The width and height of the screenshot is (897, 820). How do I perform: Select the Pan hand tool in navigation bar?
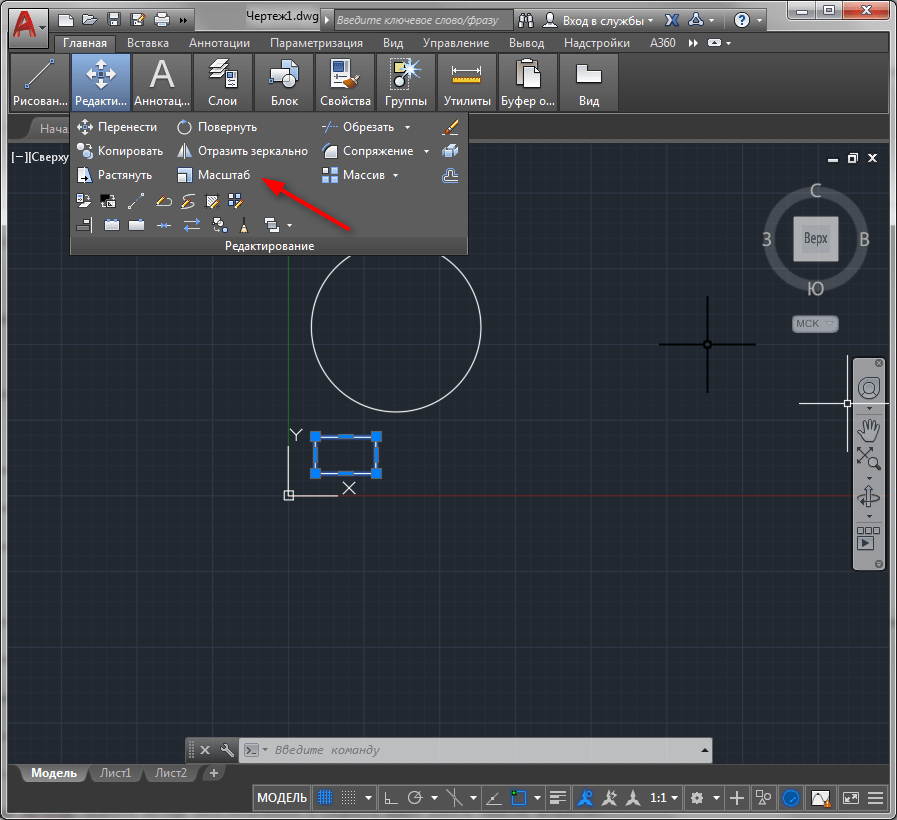click(x=869, y=430)
